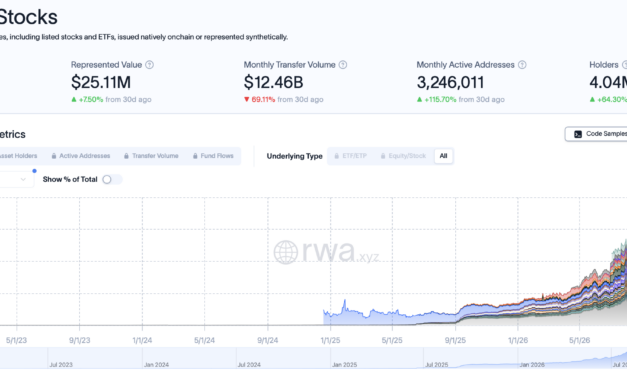Screen dimensions: 627x376
Task: Select the All underlying type option
Action: click(x=443, y=156)
